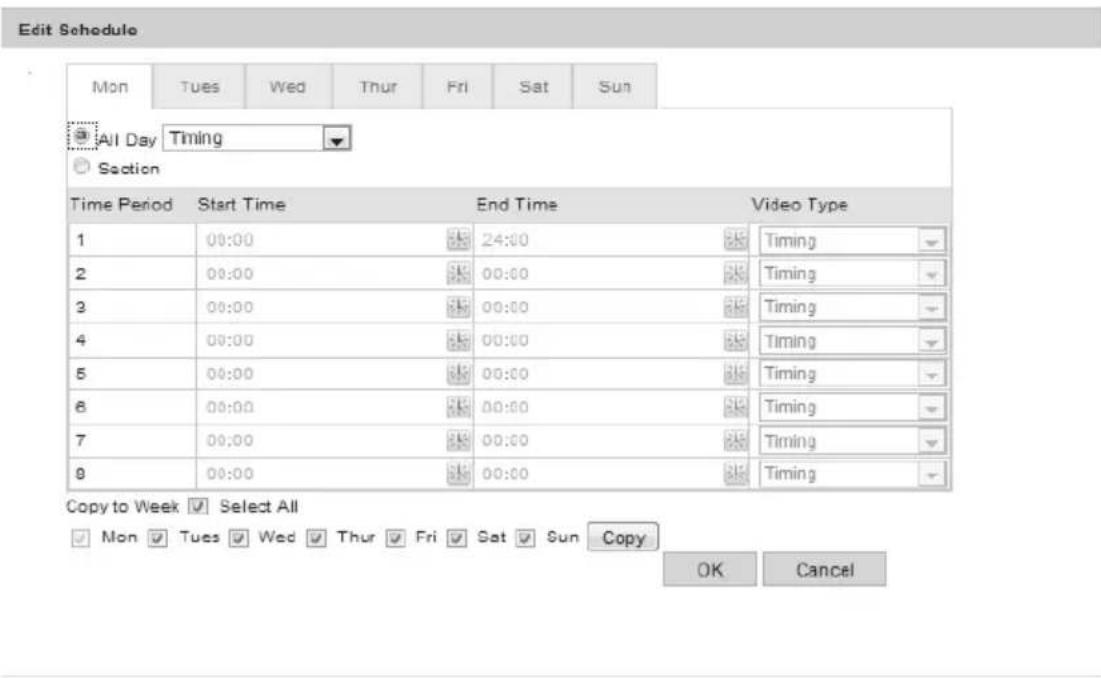This screenshot has height=678, width=1101.
Task: Open time picker for period 3 end time
Action: 735,307
